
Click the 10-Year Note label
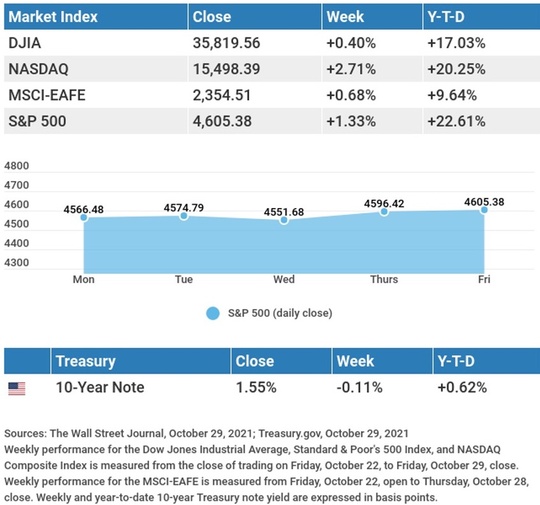[x=100, y=387]
